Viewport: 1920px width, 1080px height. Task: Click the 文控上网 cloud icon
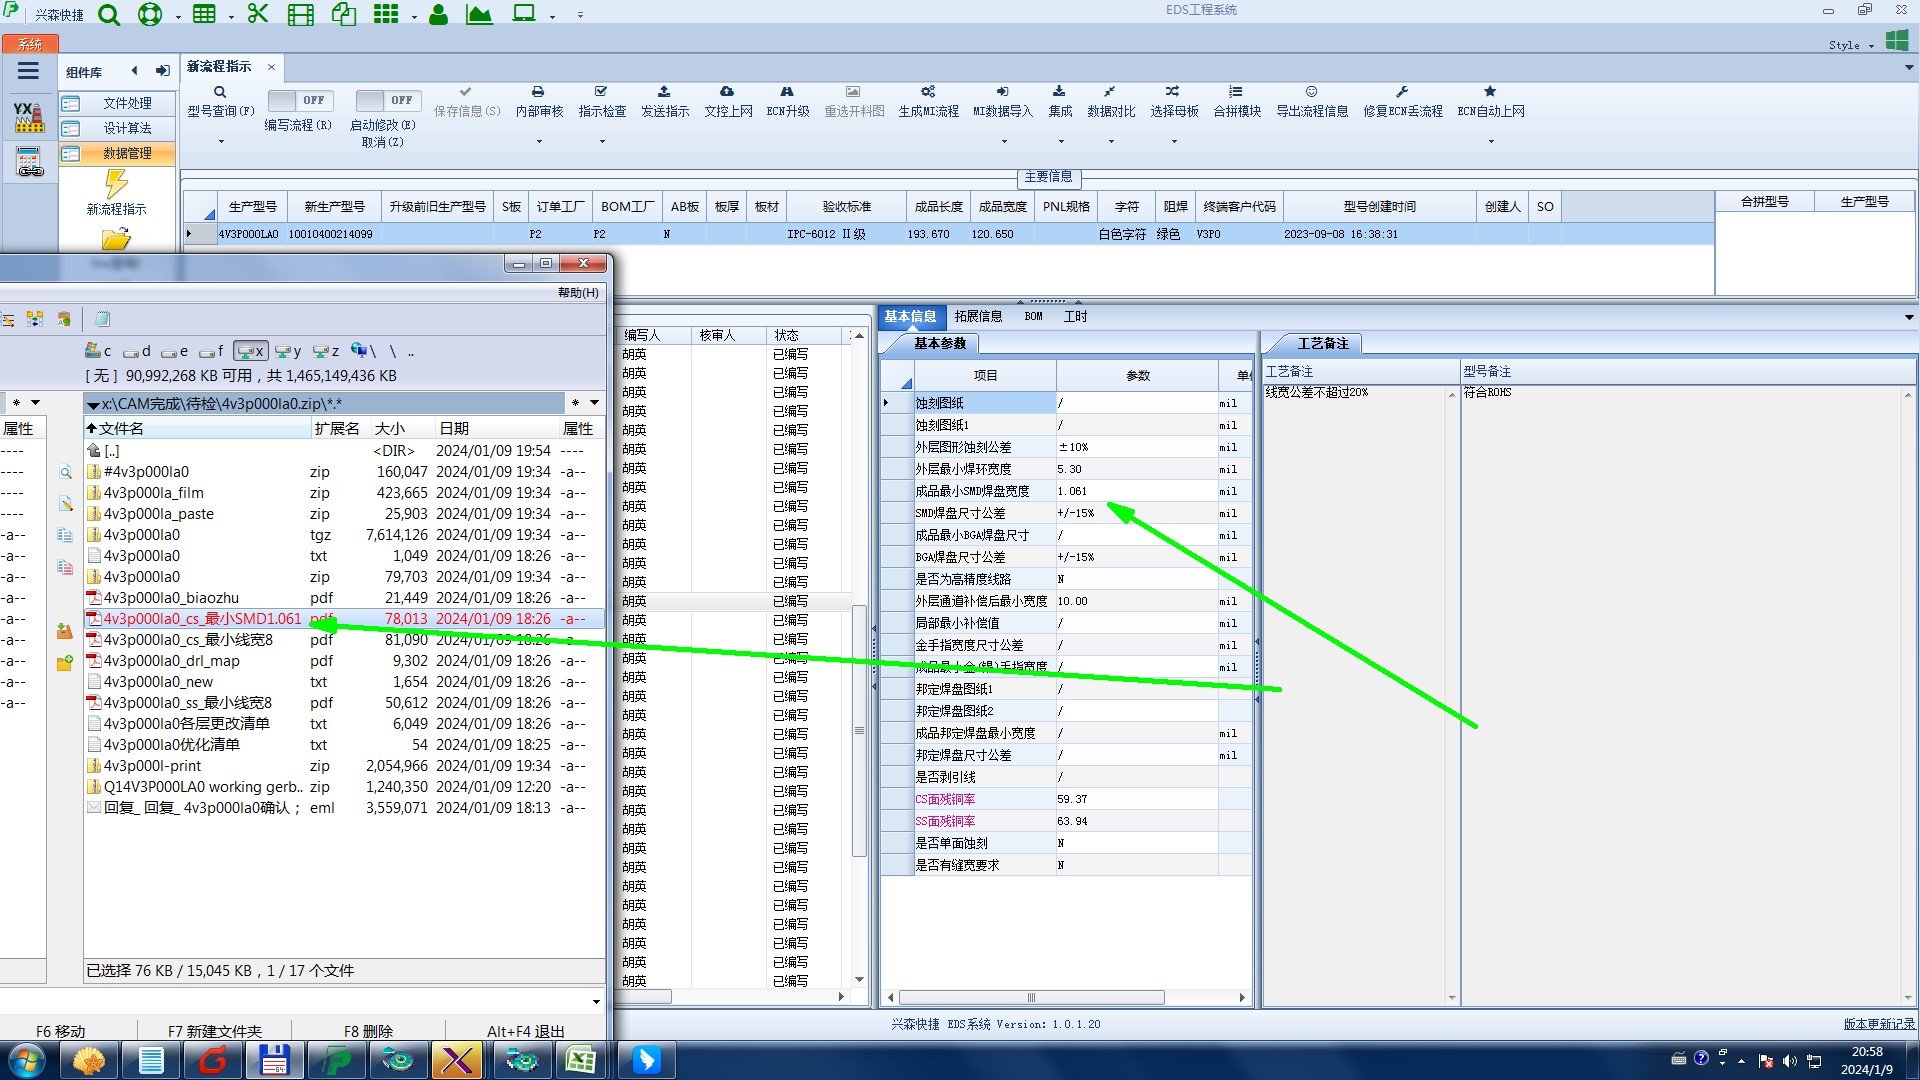coord(727,92)
